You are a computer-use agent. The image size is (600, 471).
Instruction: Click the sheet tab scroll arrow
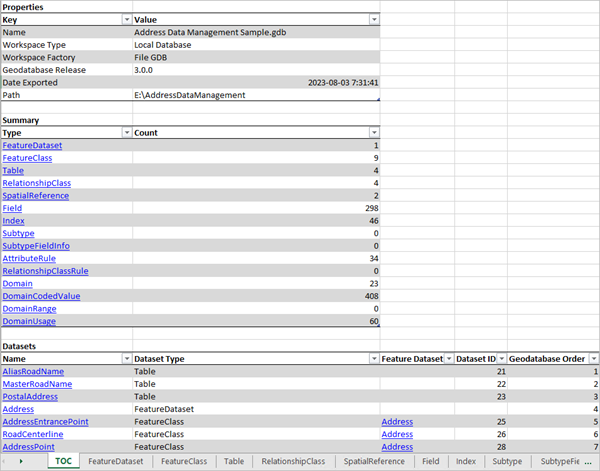20,462
